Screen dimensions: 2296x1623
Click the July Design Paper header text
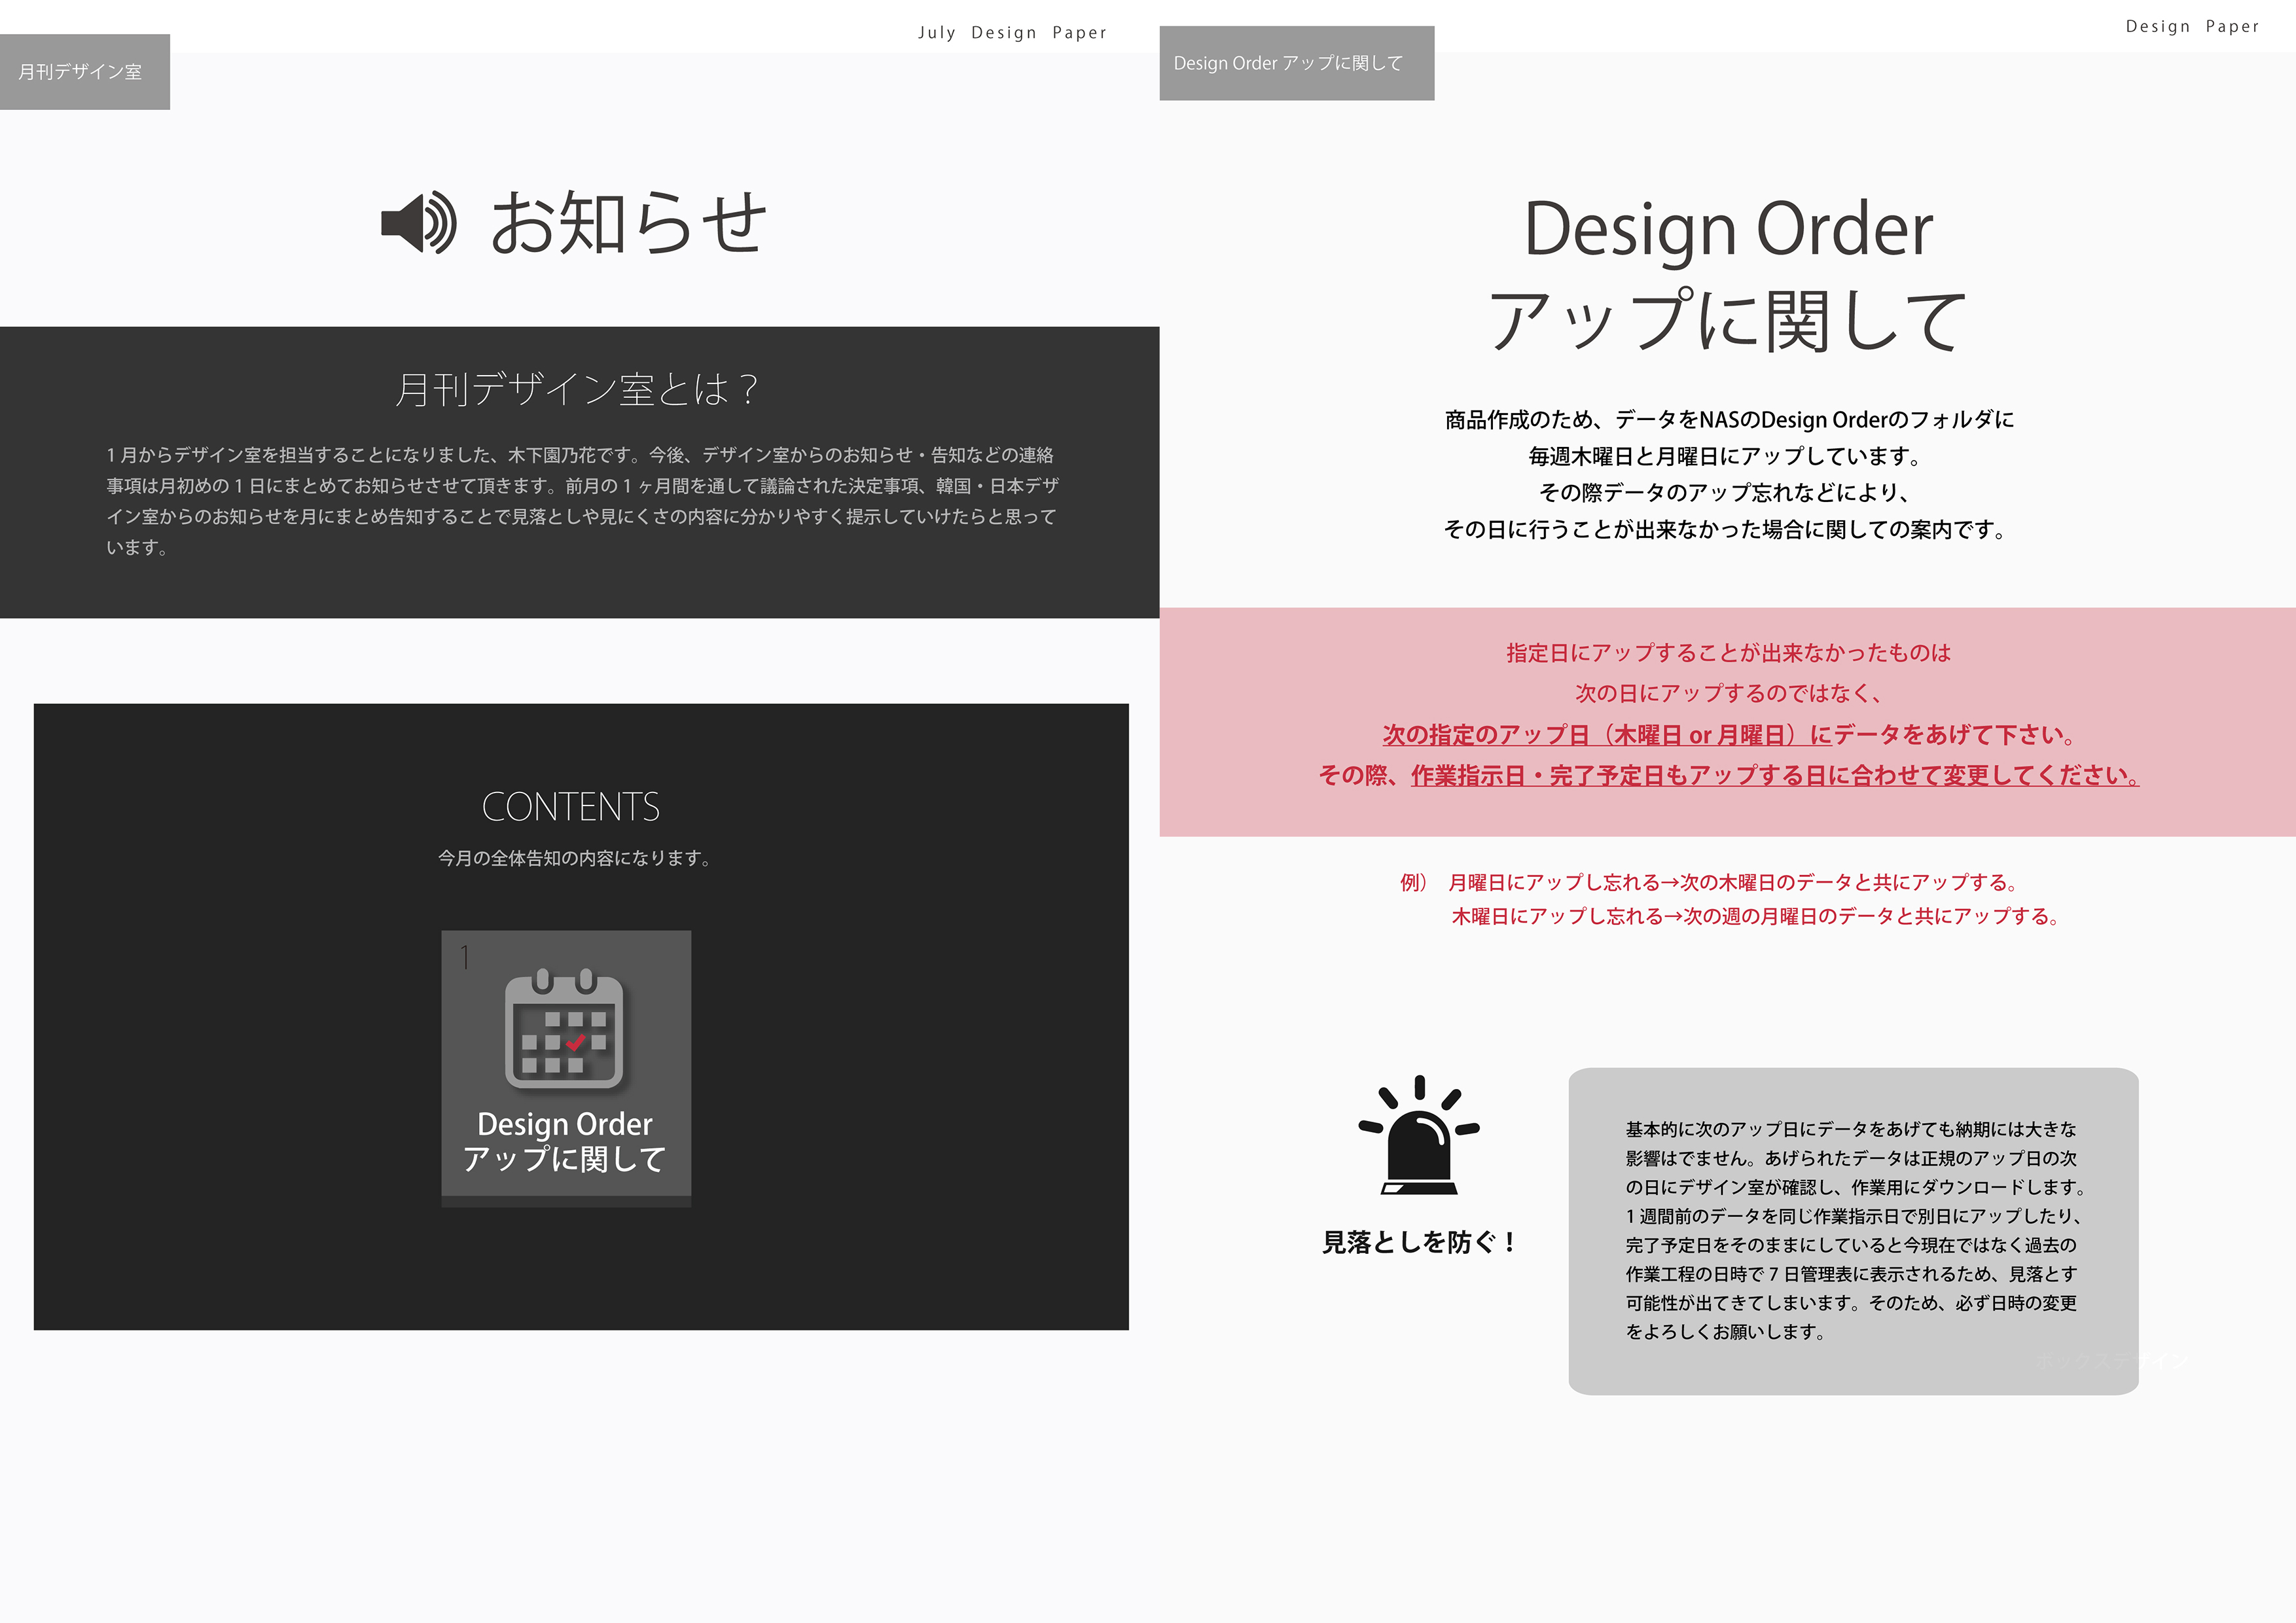1012,32
